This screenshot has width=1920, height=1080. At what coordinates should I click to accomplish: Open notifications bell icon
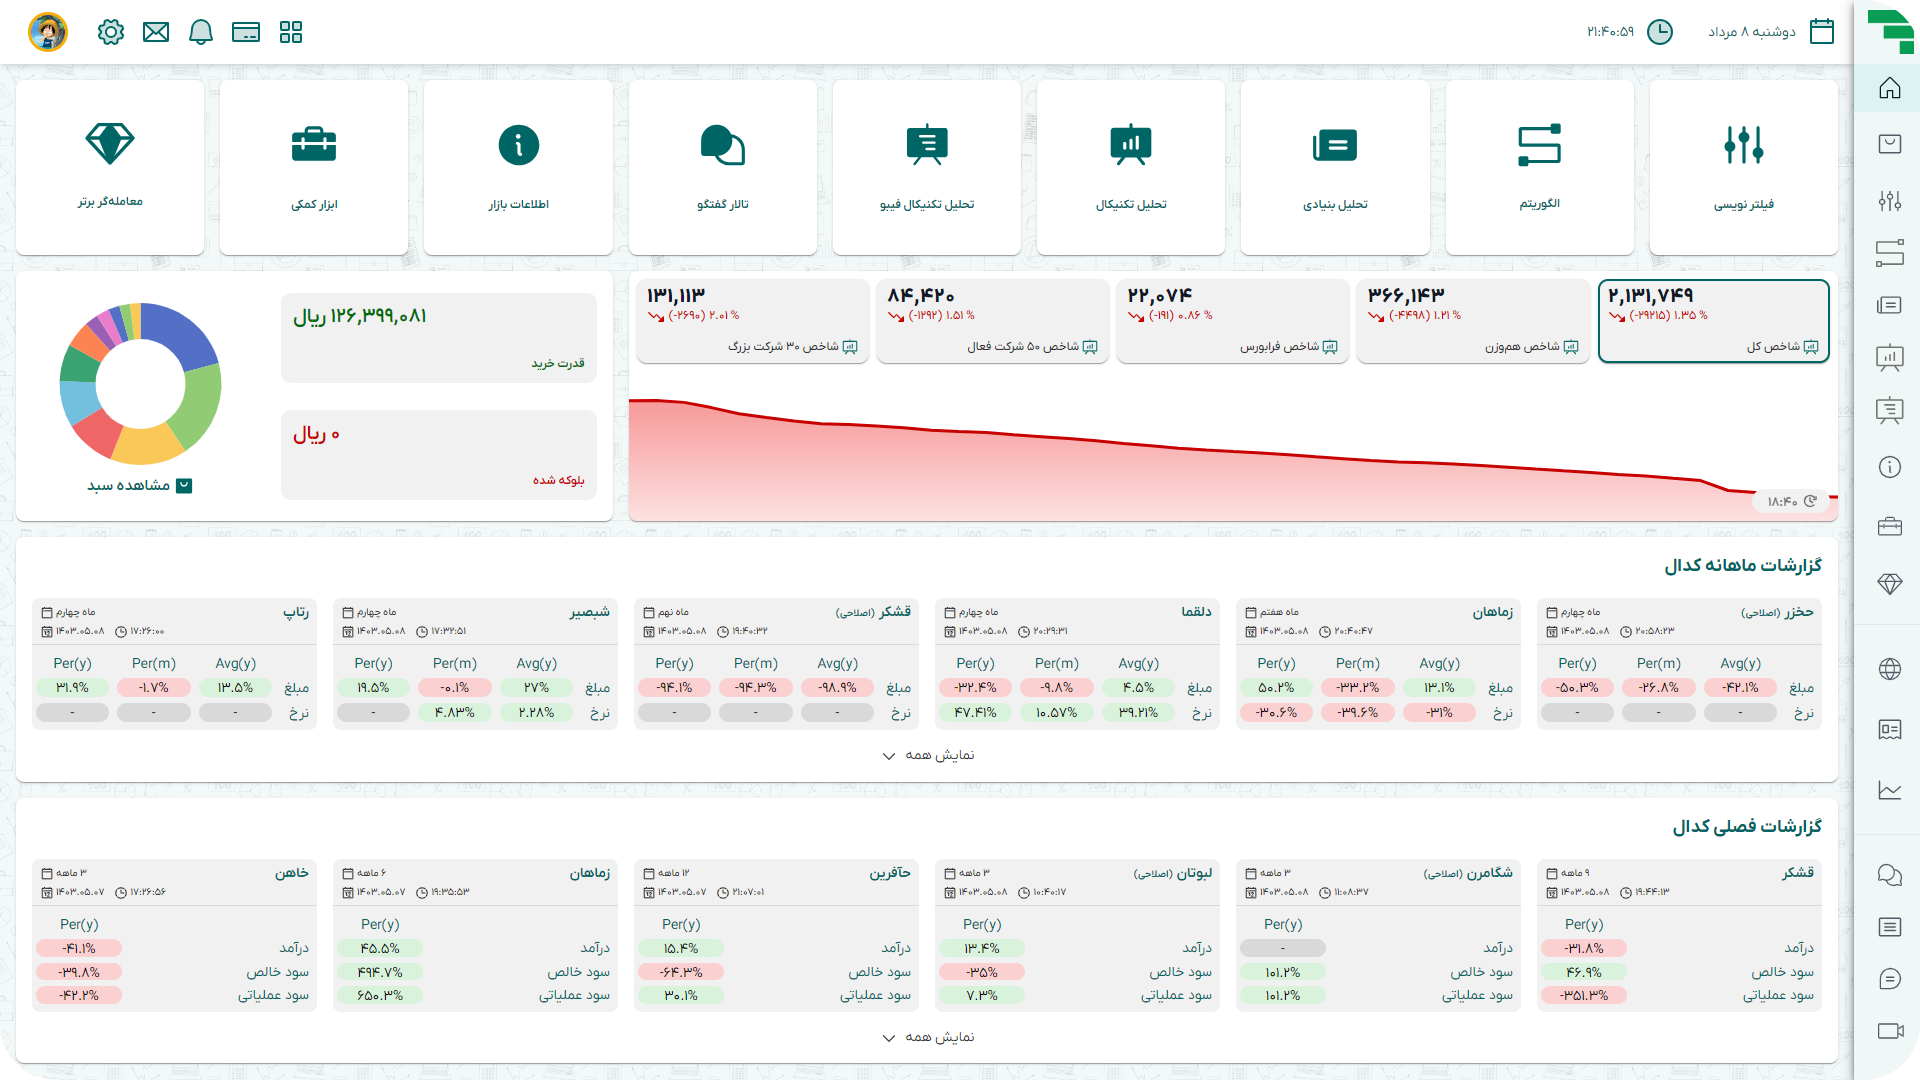(x=201, y=32)
